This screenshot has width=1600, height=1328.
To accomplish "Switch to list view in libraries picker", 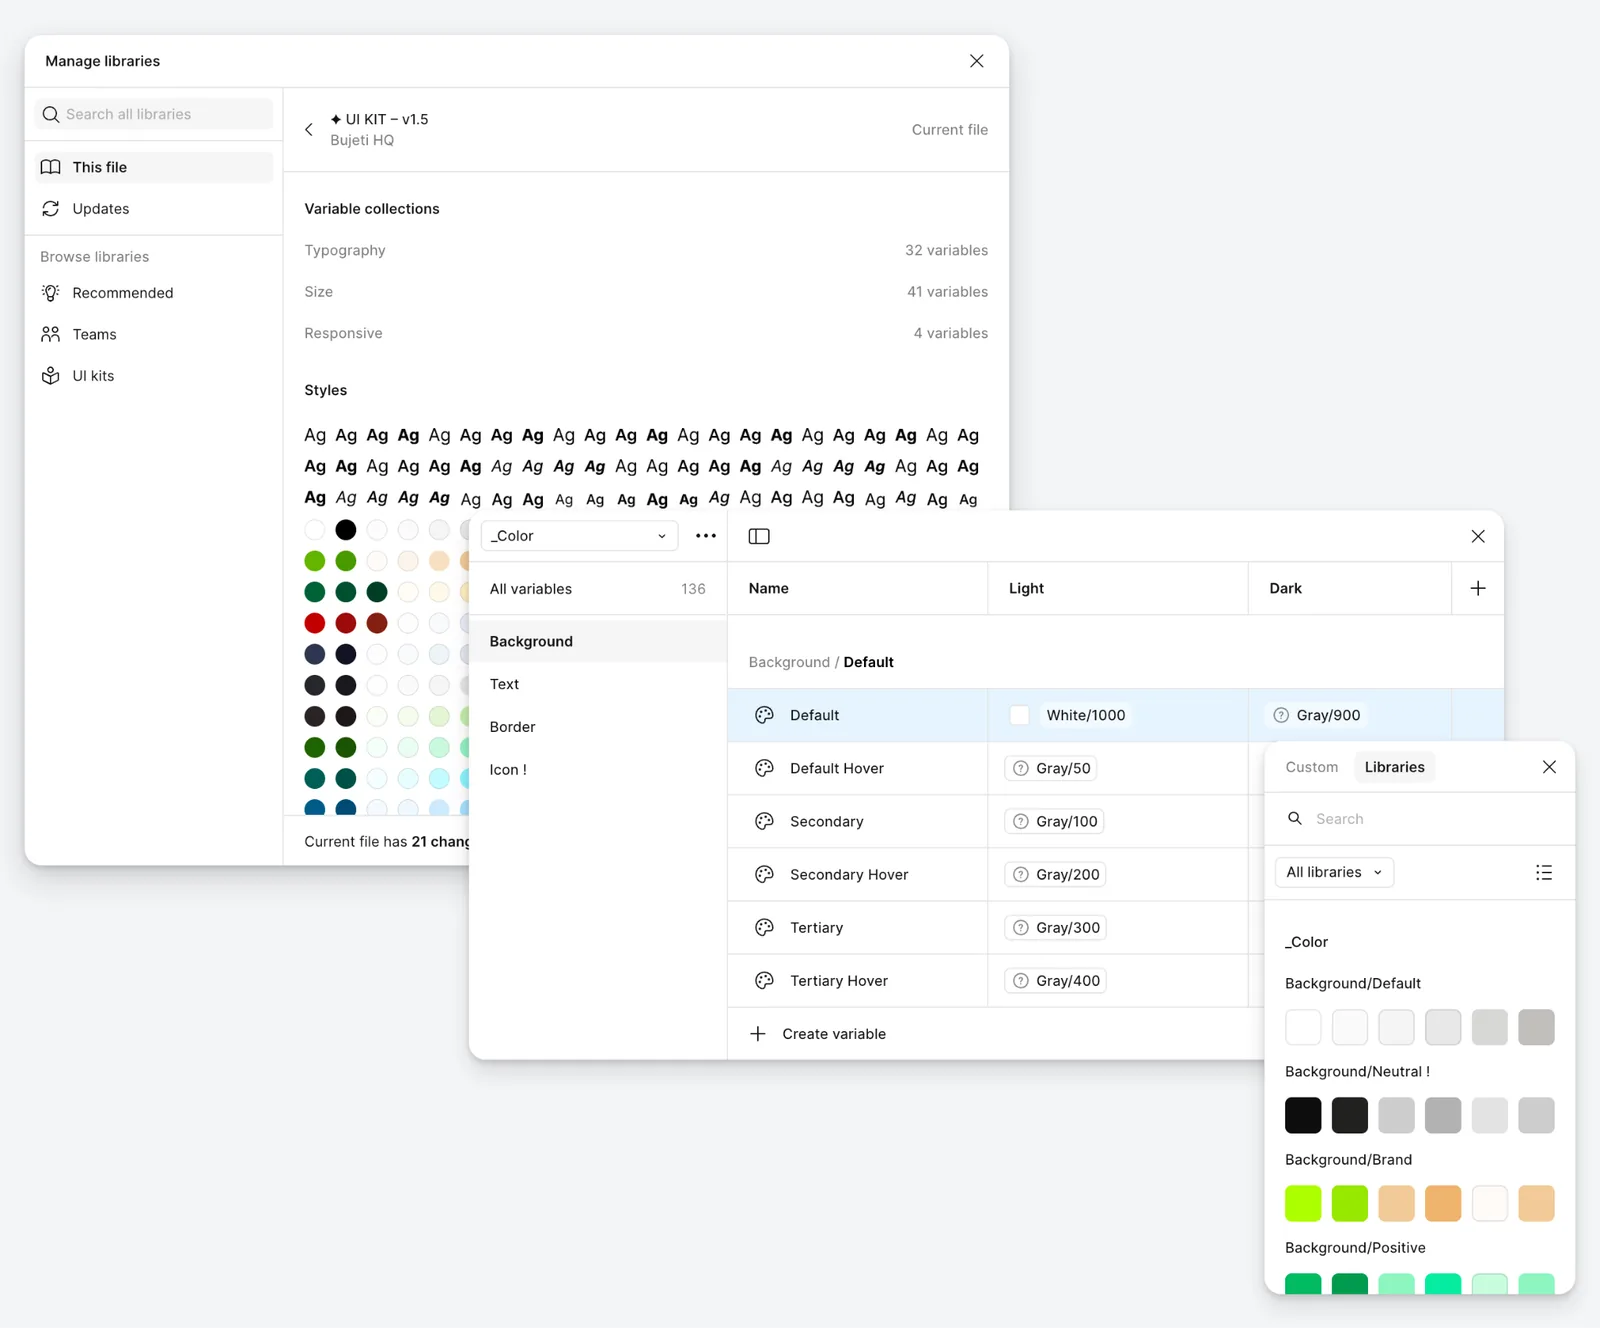I will [x=1544, y=872].
